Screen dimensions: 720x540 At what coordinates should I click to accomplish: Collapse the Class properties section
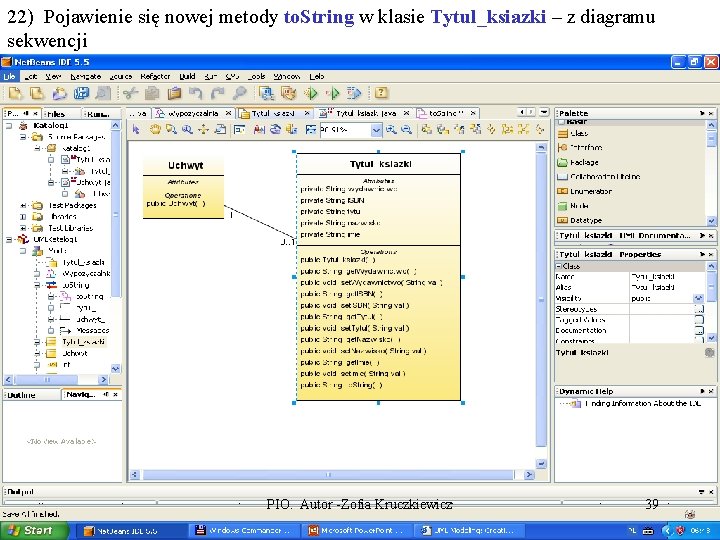(559, 266)
